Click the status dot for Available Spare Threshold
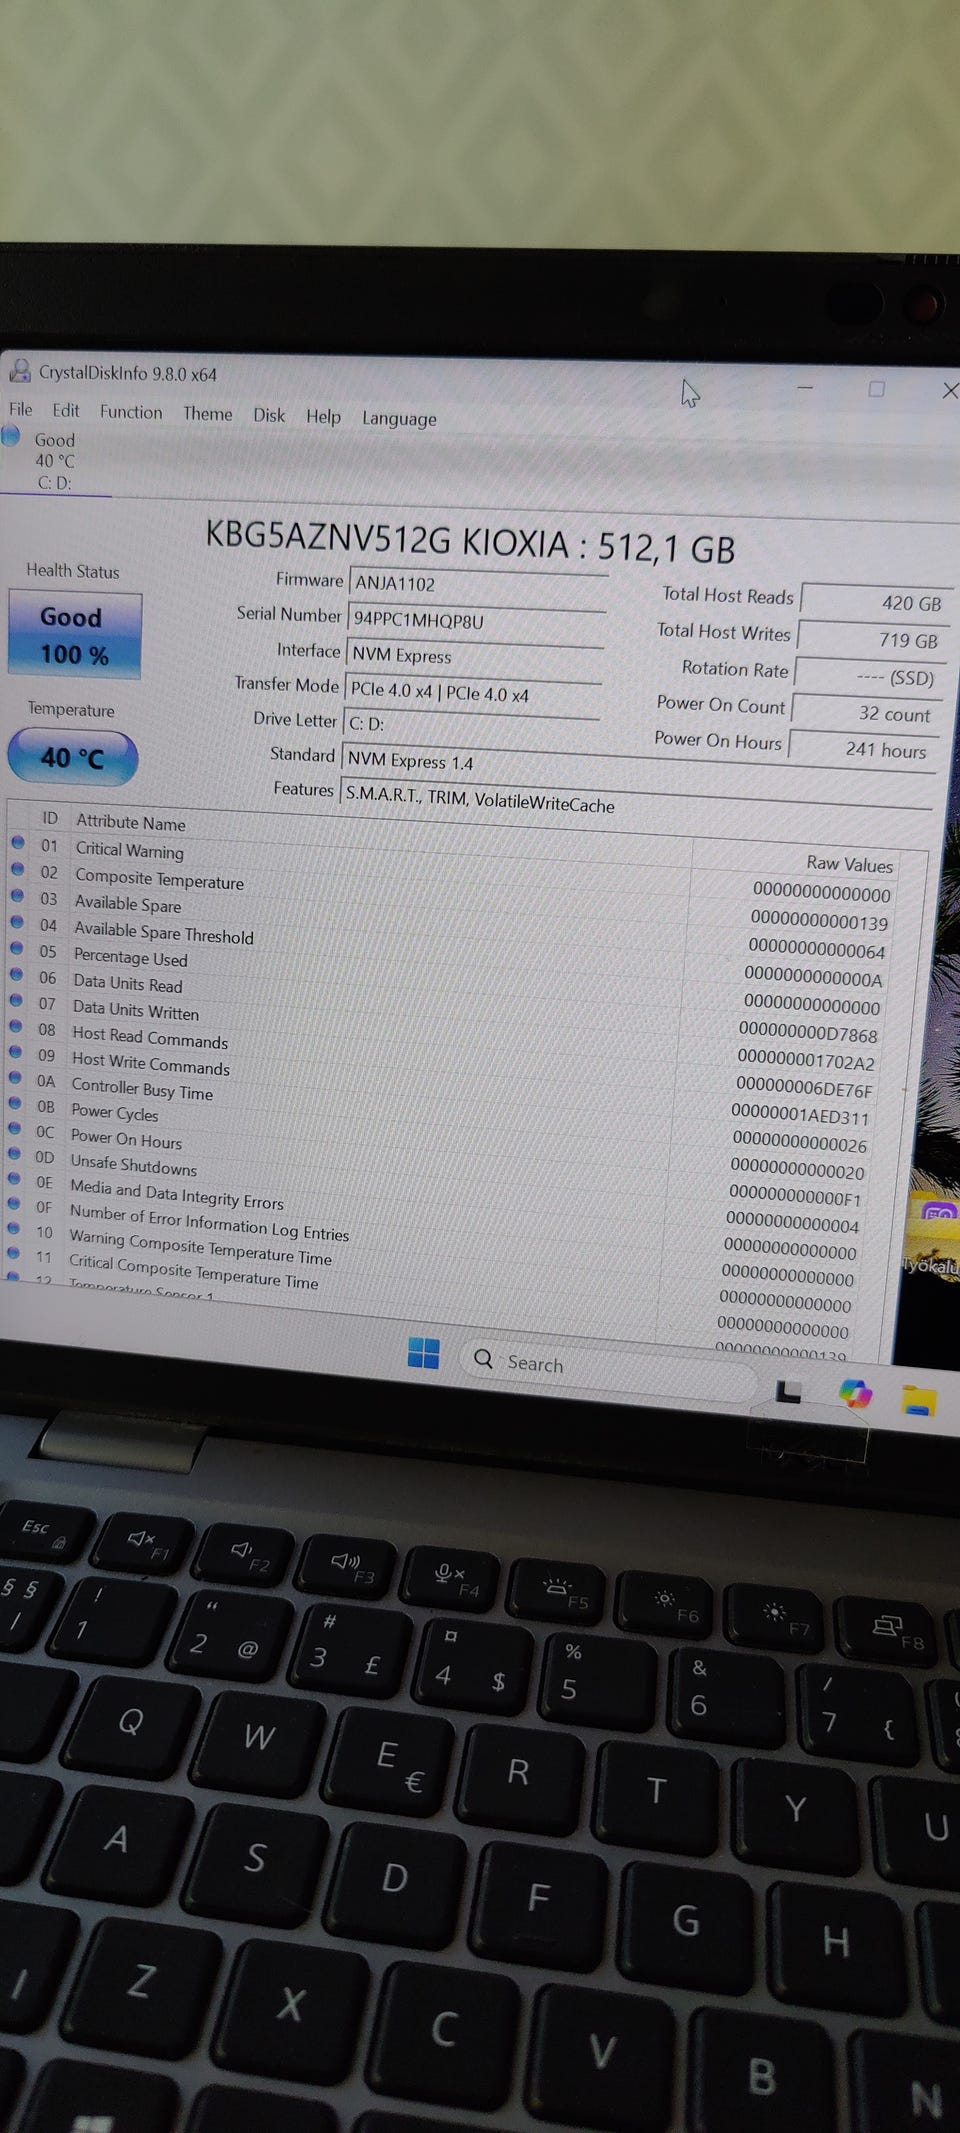Image resolution: width=960 pixels, height=2133 pixels. tap(17, 921)
